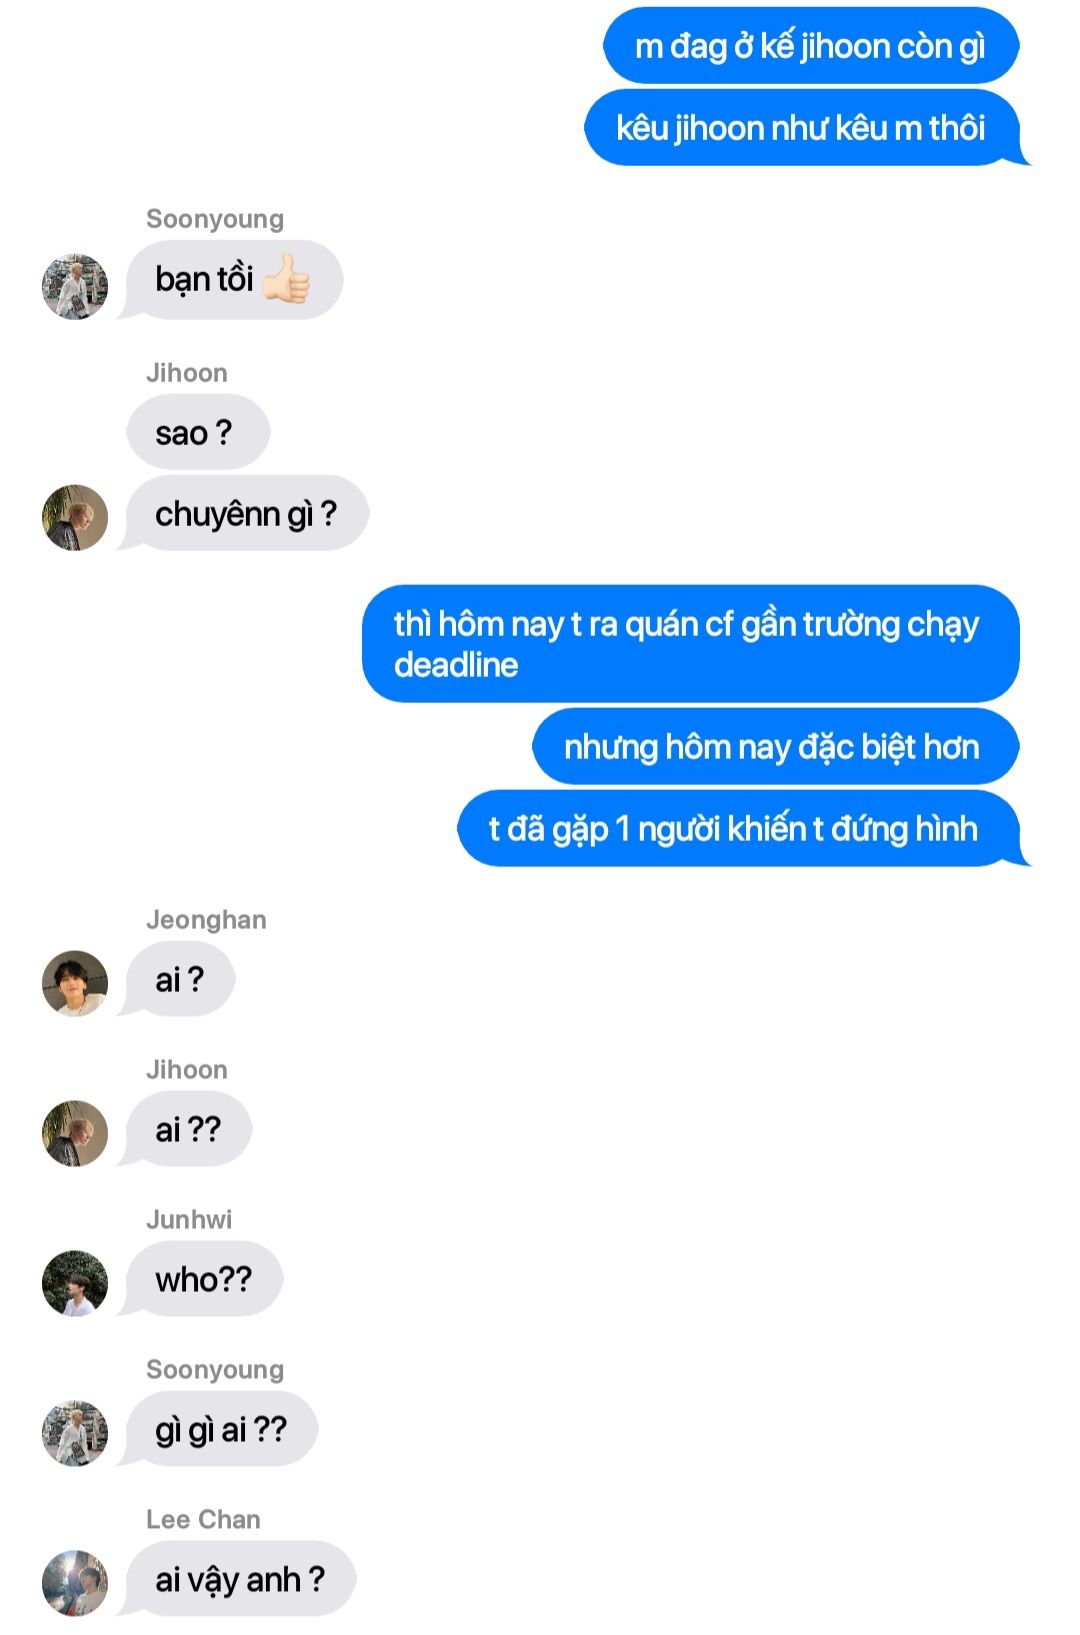The image size is (1080, 1635).
Task: Tap the 'sao ?' message bubble
Action: [x=198, y=432]
